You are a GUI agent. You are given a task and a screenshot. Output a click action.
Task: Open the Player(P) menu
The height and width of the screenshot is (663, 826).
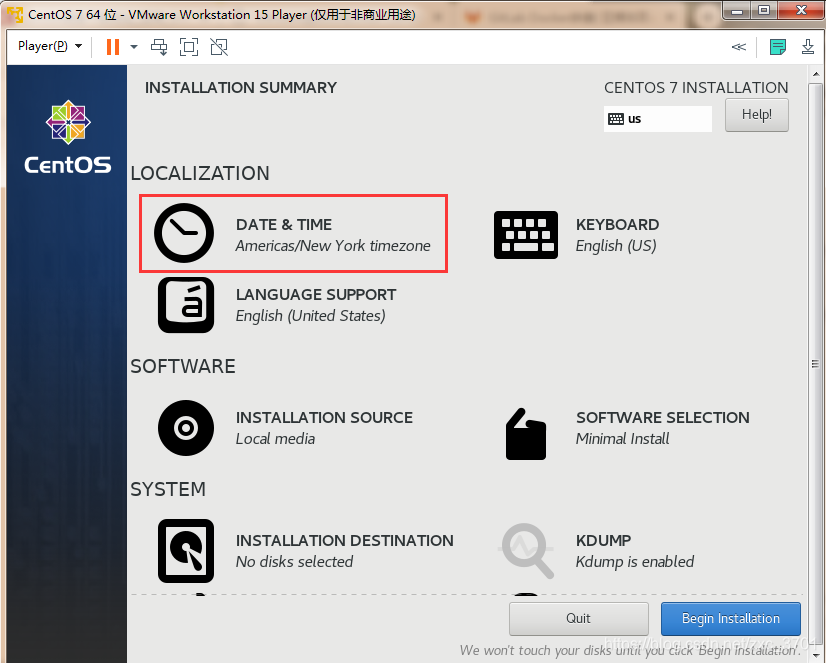(x=50, y=46)
